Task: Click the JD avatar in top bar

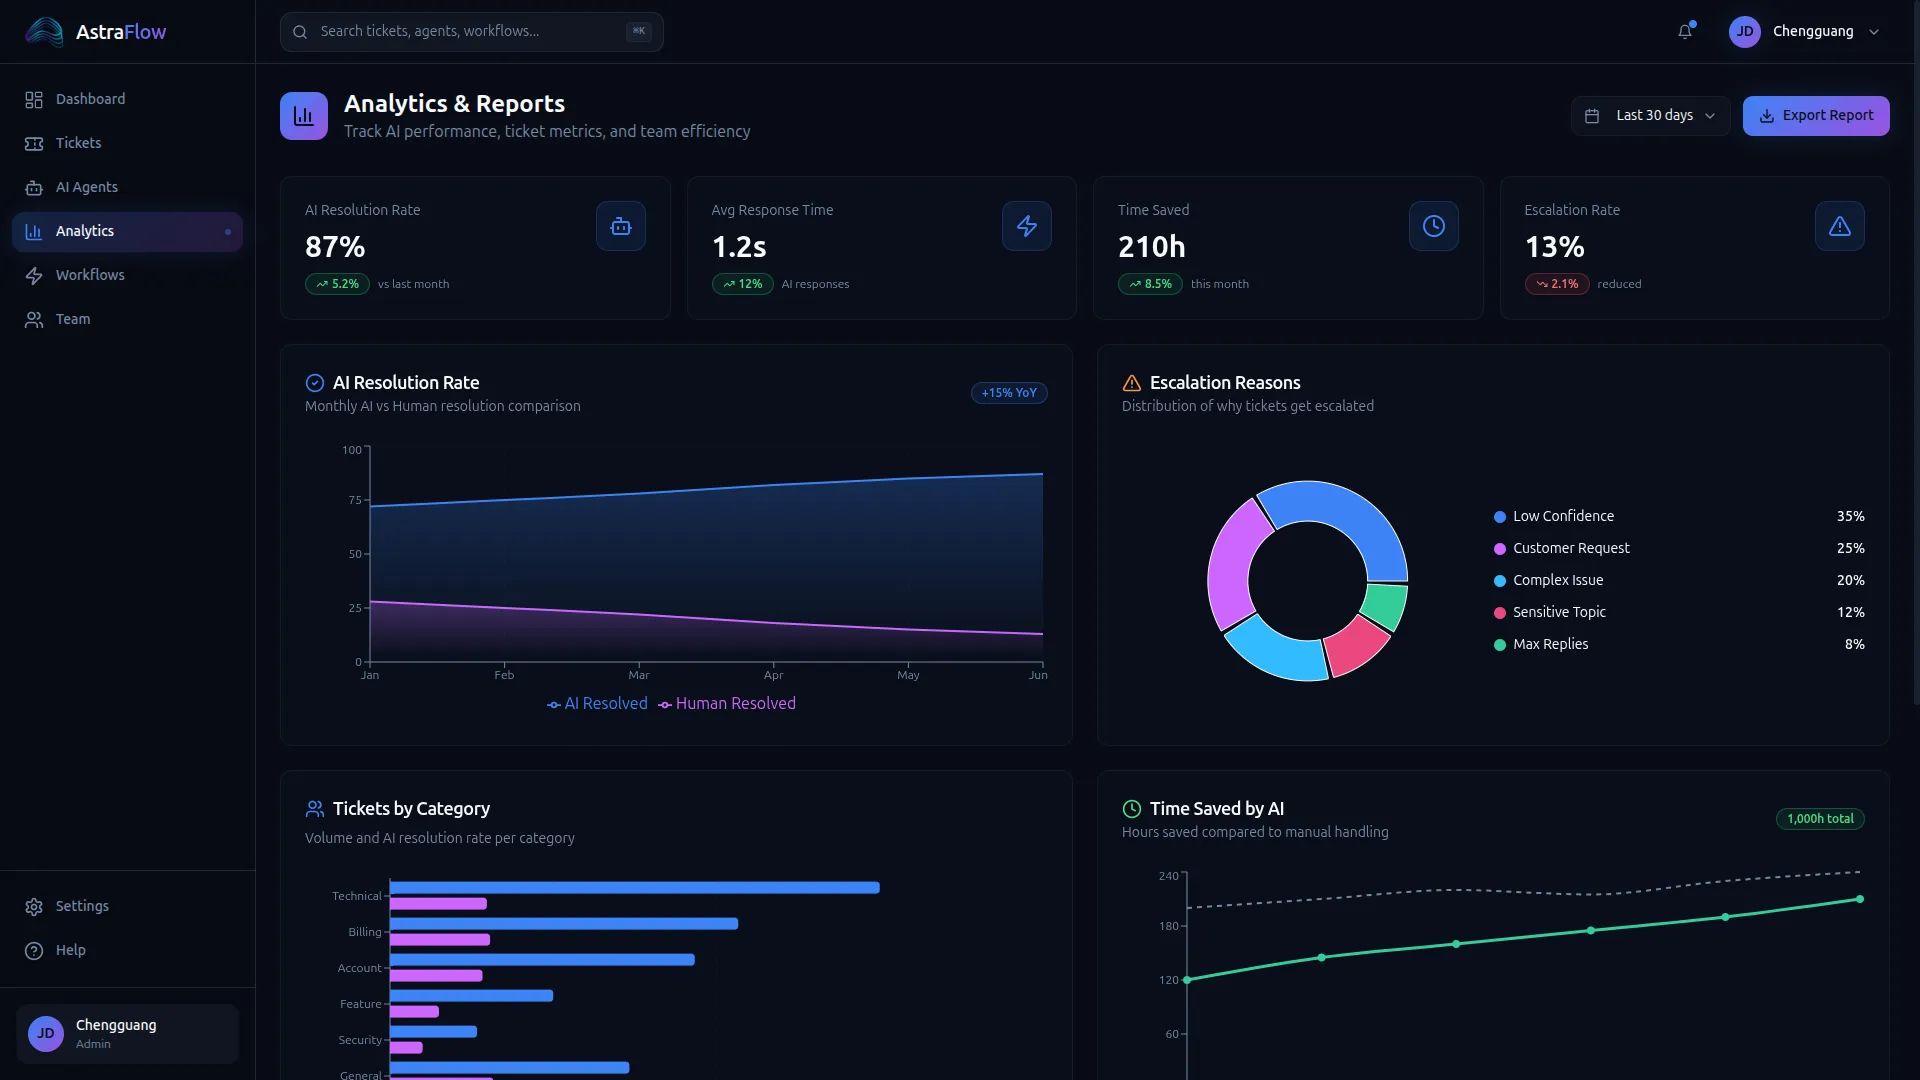Action: point(1745,32)
